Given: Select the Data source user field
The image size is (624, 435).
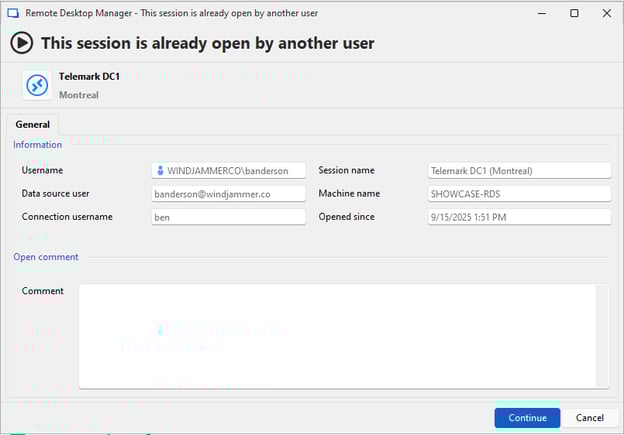Looking at the screenshot, I should pyautogui.click(x=228, y=194).
